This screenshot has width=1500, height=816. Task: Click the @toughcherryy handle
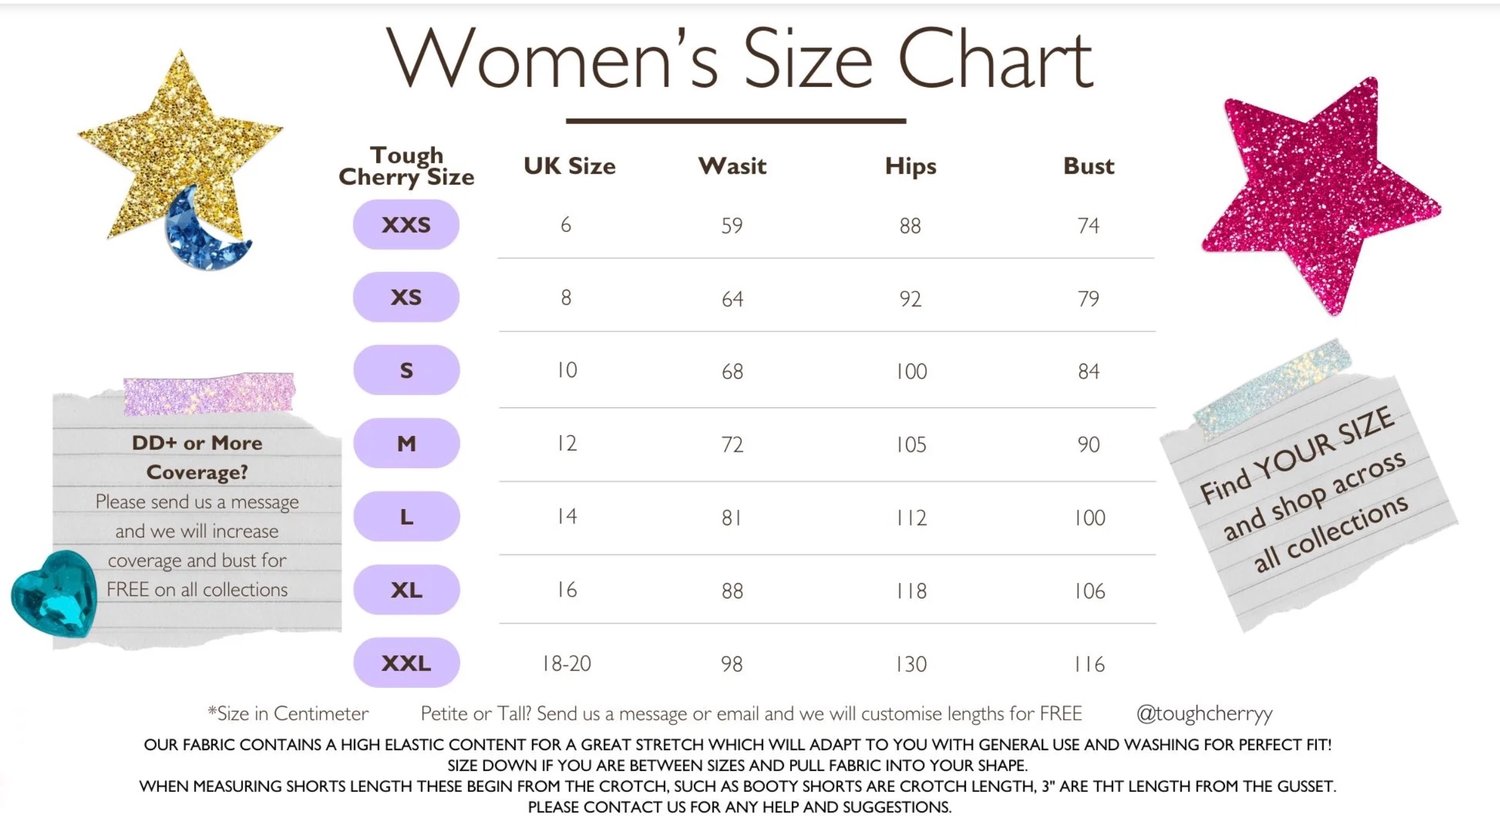(x=1204, y=714)
